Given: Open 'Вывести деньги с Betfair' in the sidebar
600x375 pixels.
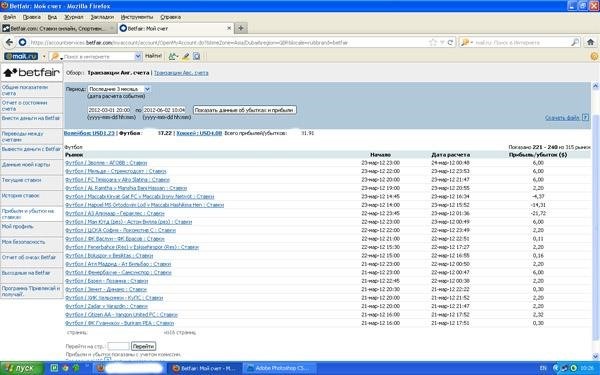Looking at the screenshot, I should 31,149.
